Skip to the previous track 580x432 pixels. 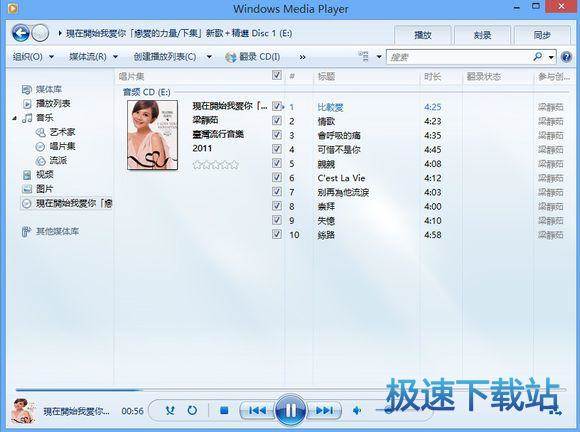coord(257,410)
